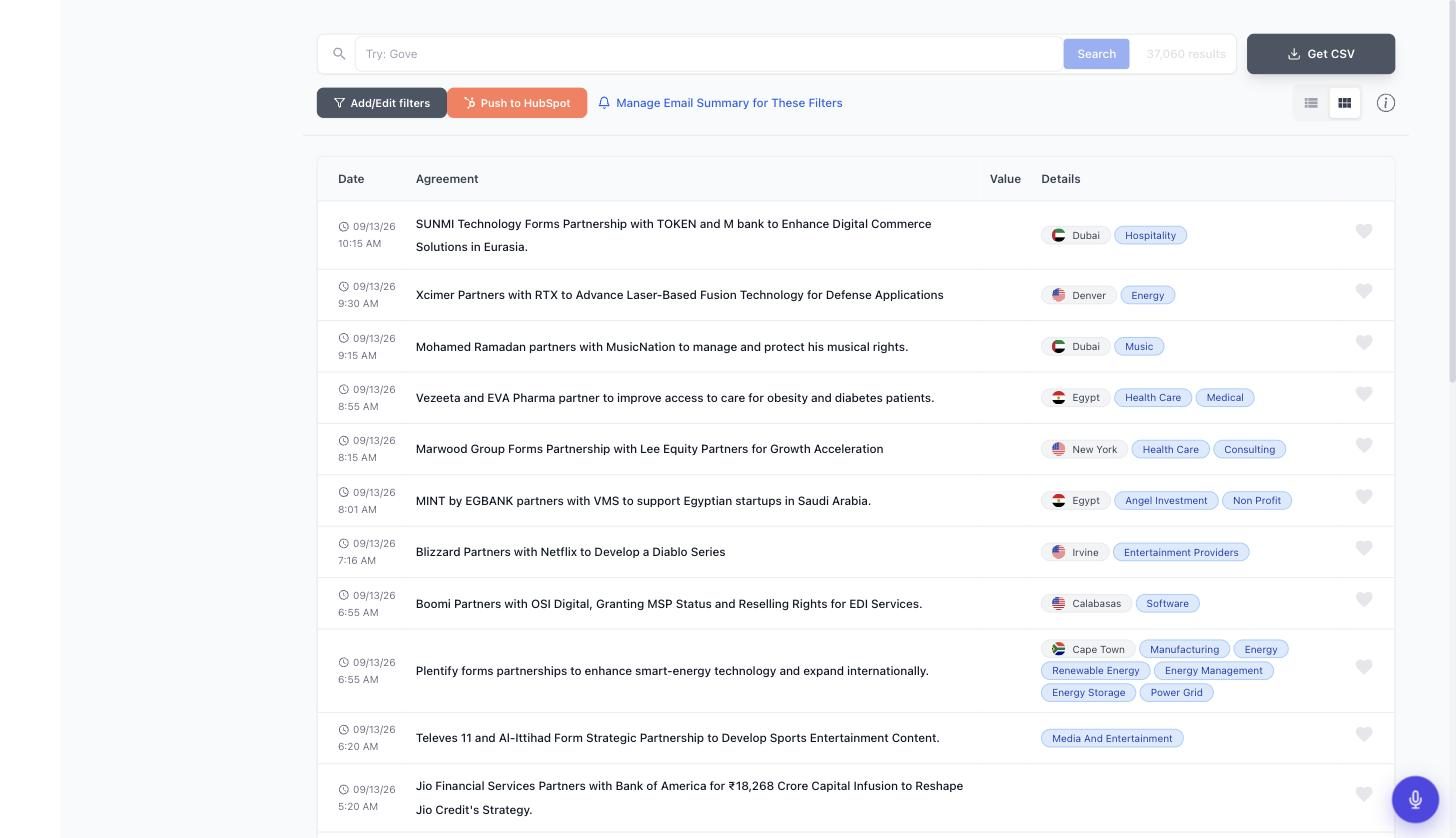Open the Blizzard Netflix Diablo Series agreement

[571, 552]
